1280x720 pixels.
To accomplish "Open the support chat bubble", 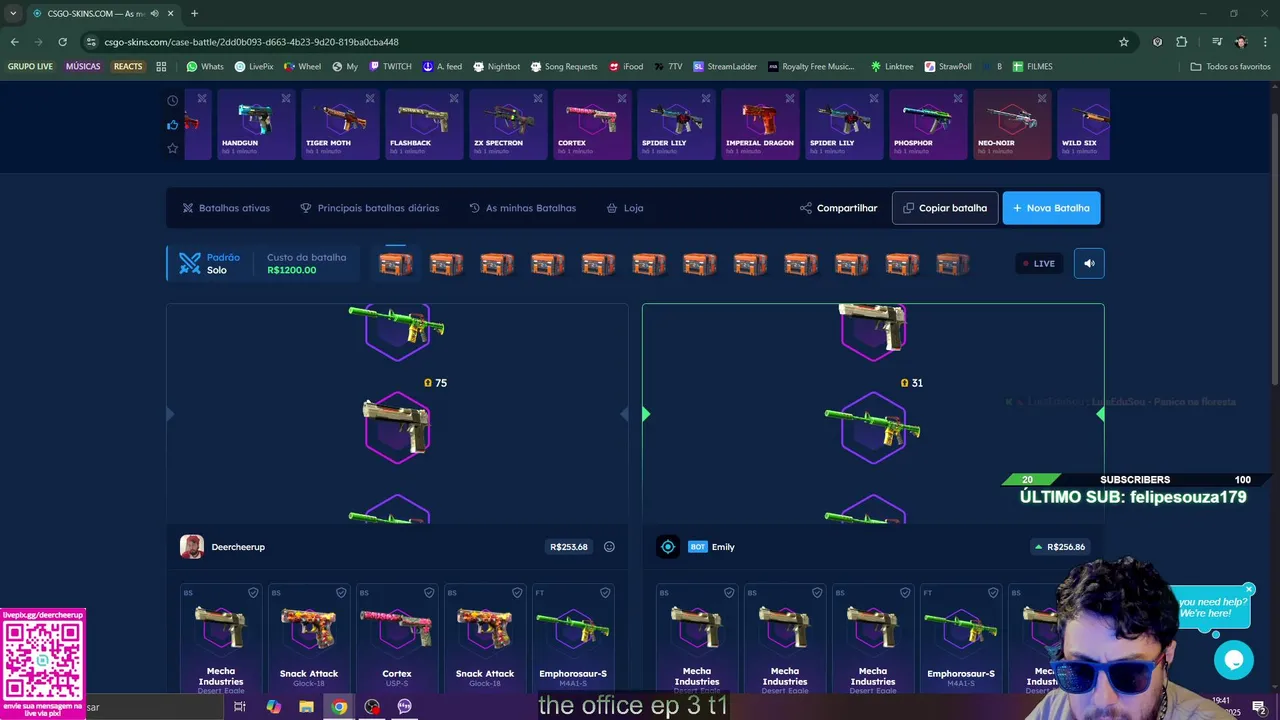I will [1233, 660].
